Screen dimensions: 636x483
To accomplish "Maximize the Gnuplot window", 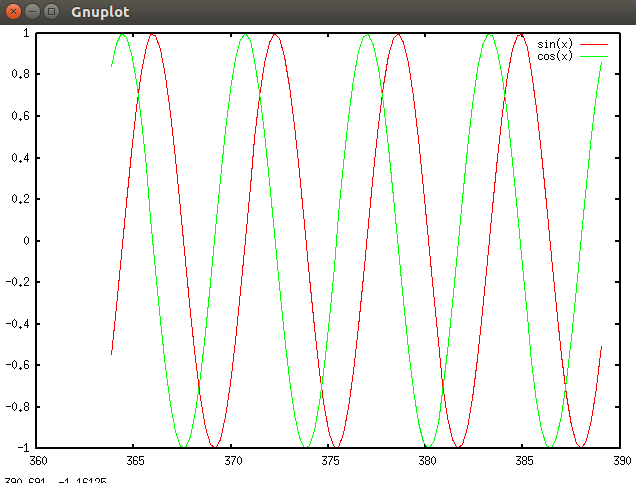I will 51,12.
